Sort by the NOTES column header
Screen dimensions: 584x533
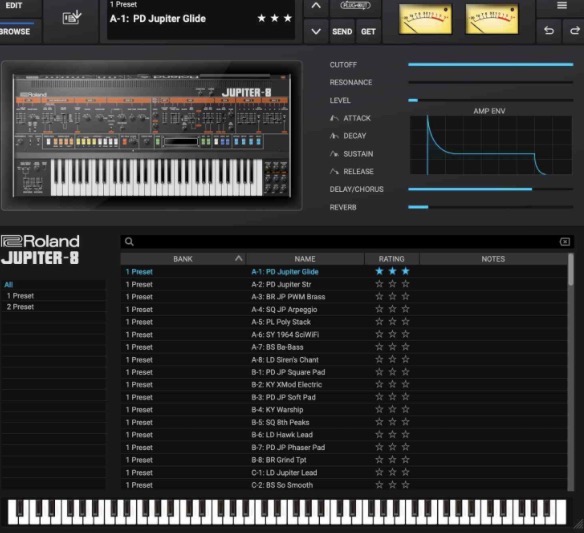pyautogui.click(x=493, y=259)
